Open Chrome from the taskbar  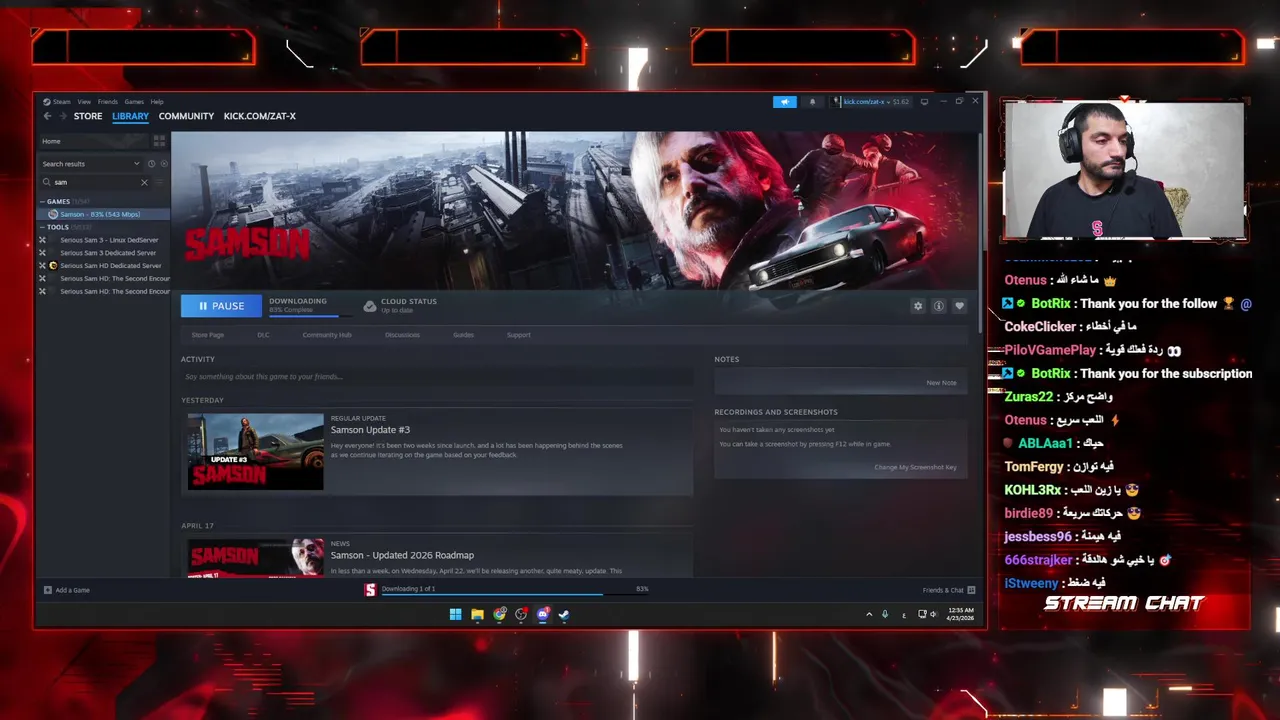500,615
